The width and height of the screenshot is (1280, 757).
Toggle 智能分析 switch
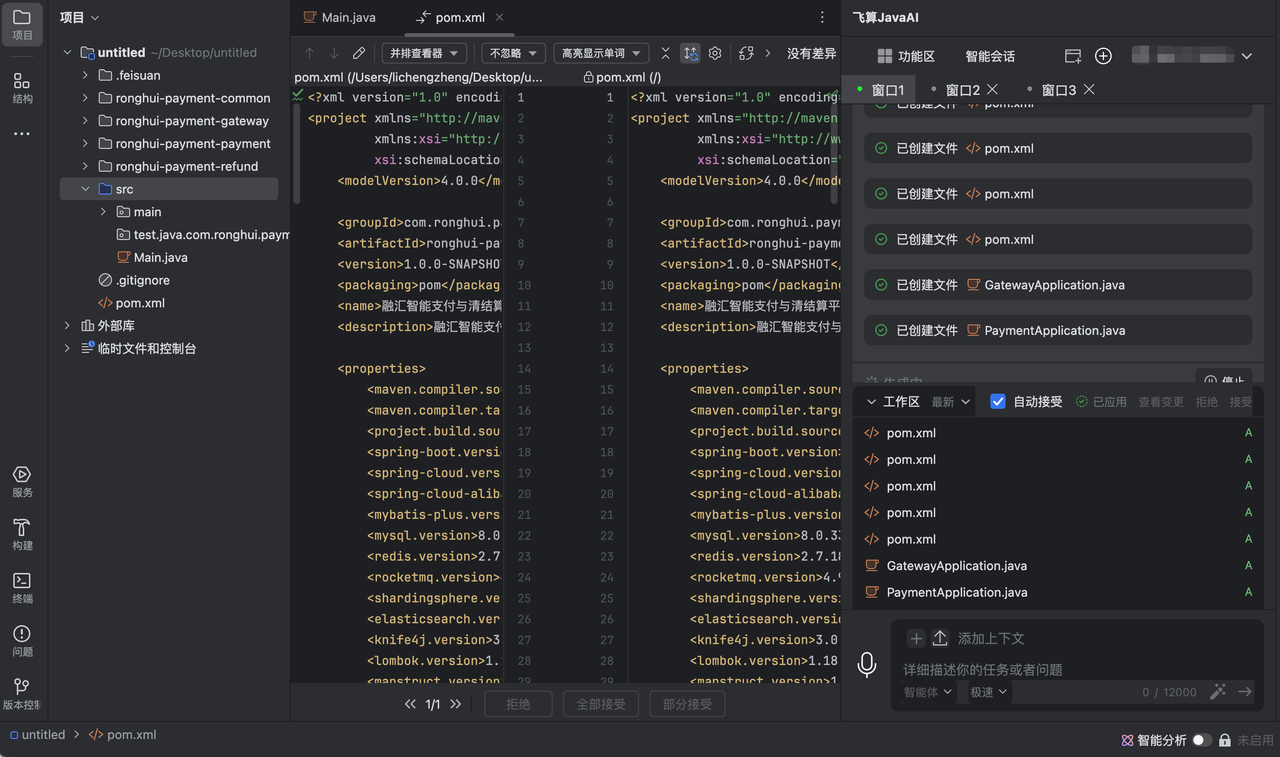(x=1202, y=740)
